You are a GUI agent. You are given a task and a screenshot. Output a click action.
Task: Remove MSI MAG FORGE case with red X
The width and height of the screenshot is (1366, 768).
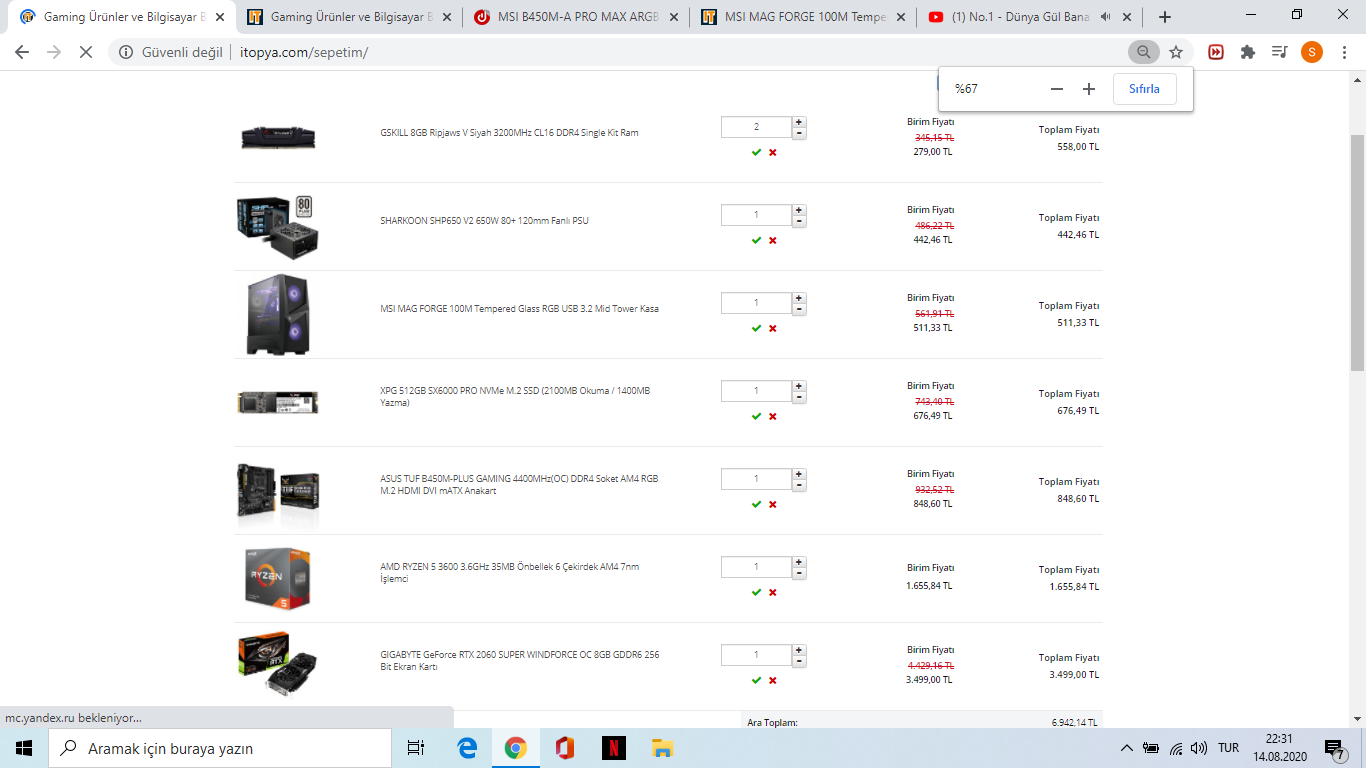pyautogui.click(x=773, y=328)
